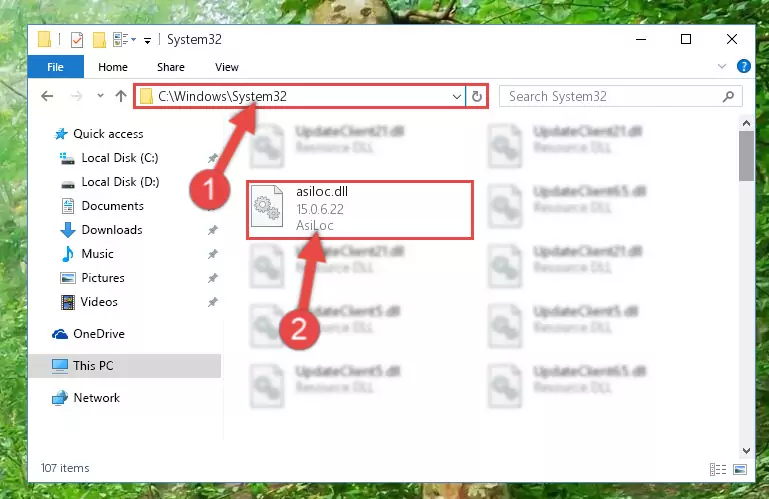Click the Properties quick access toolbar icon
Viewport: 769px width, 499px height.
(x=77, y=39)
